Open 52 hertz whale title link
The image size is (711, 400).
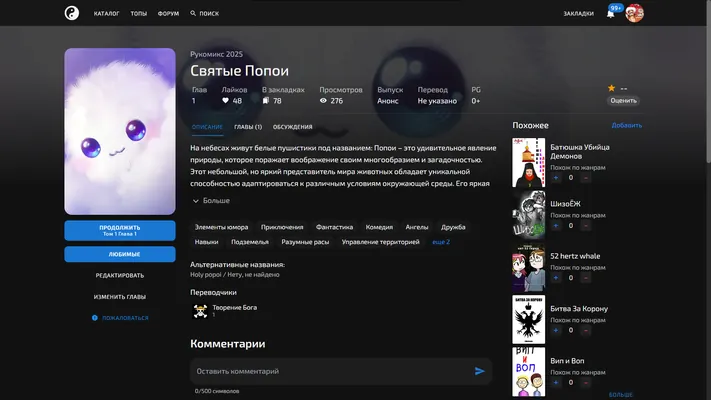click(x=575, y=256)
